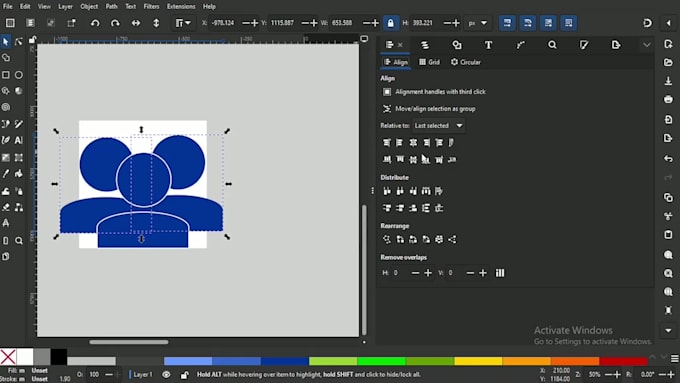Apply Remove overlaps button

tap(500, 273)
